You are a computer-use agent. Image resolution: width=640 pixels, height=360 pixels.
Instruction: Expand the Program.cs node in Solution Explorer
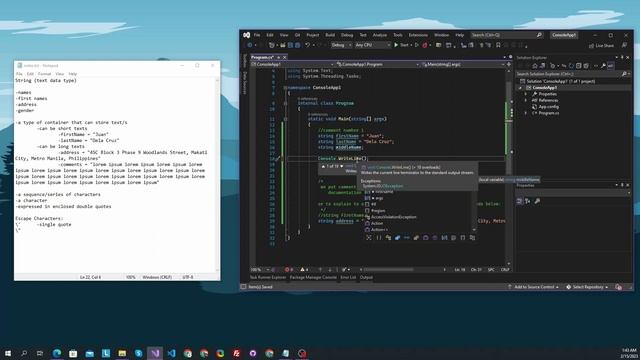526,113
